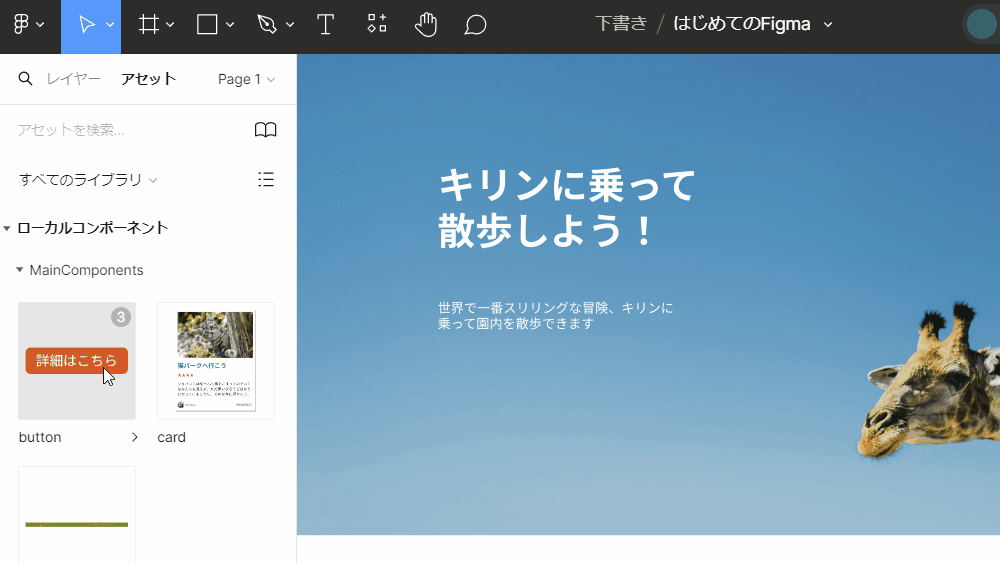
Task: Select the キリンに乗って散歩しよう headline text
Action: tap(566, 208)
